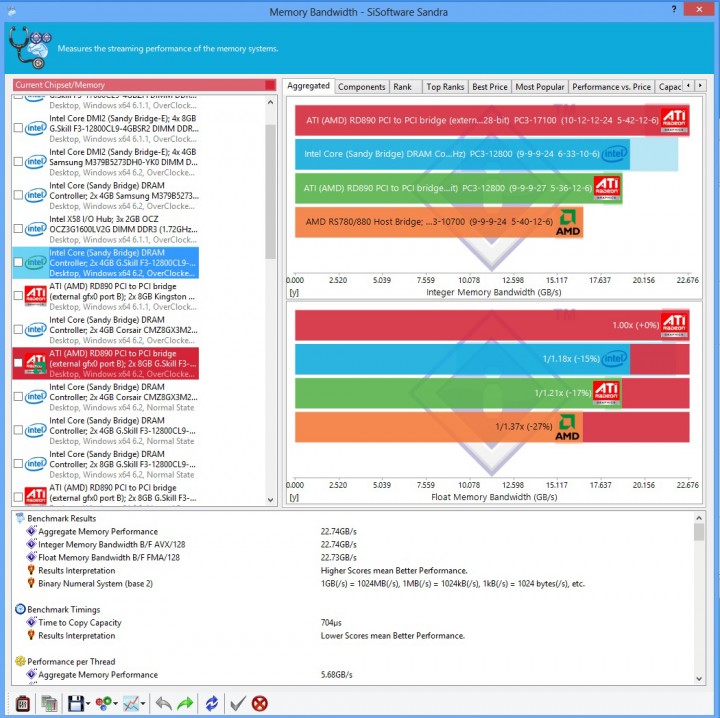The width and height of the screenshot is (720, 718).
Task: Click the question mark help button
Action: click(674, 9)
